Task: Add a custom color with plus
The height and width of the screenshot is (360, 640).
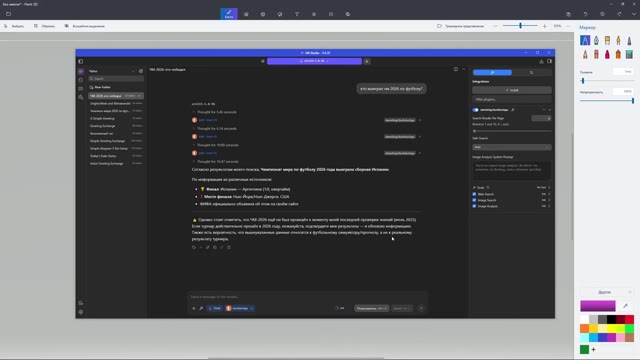Action: coord(593,349)
